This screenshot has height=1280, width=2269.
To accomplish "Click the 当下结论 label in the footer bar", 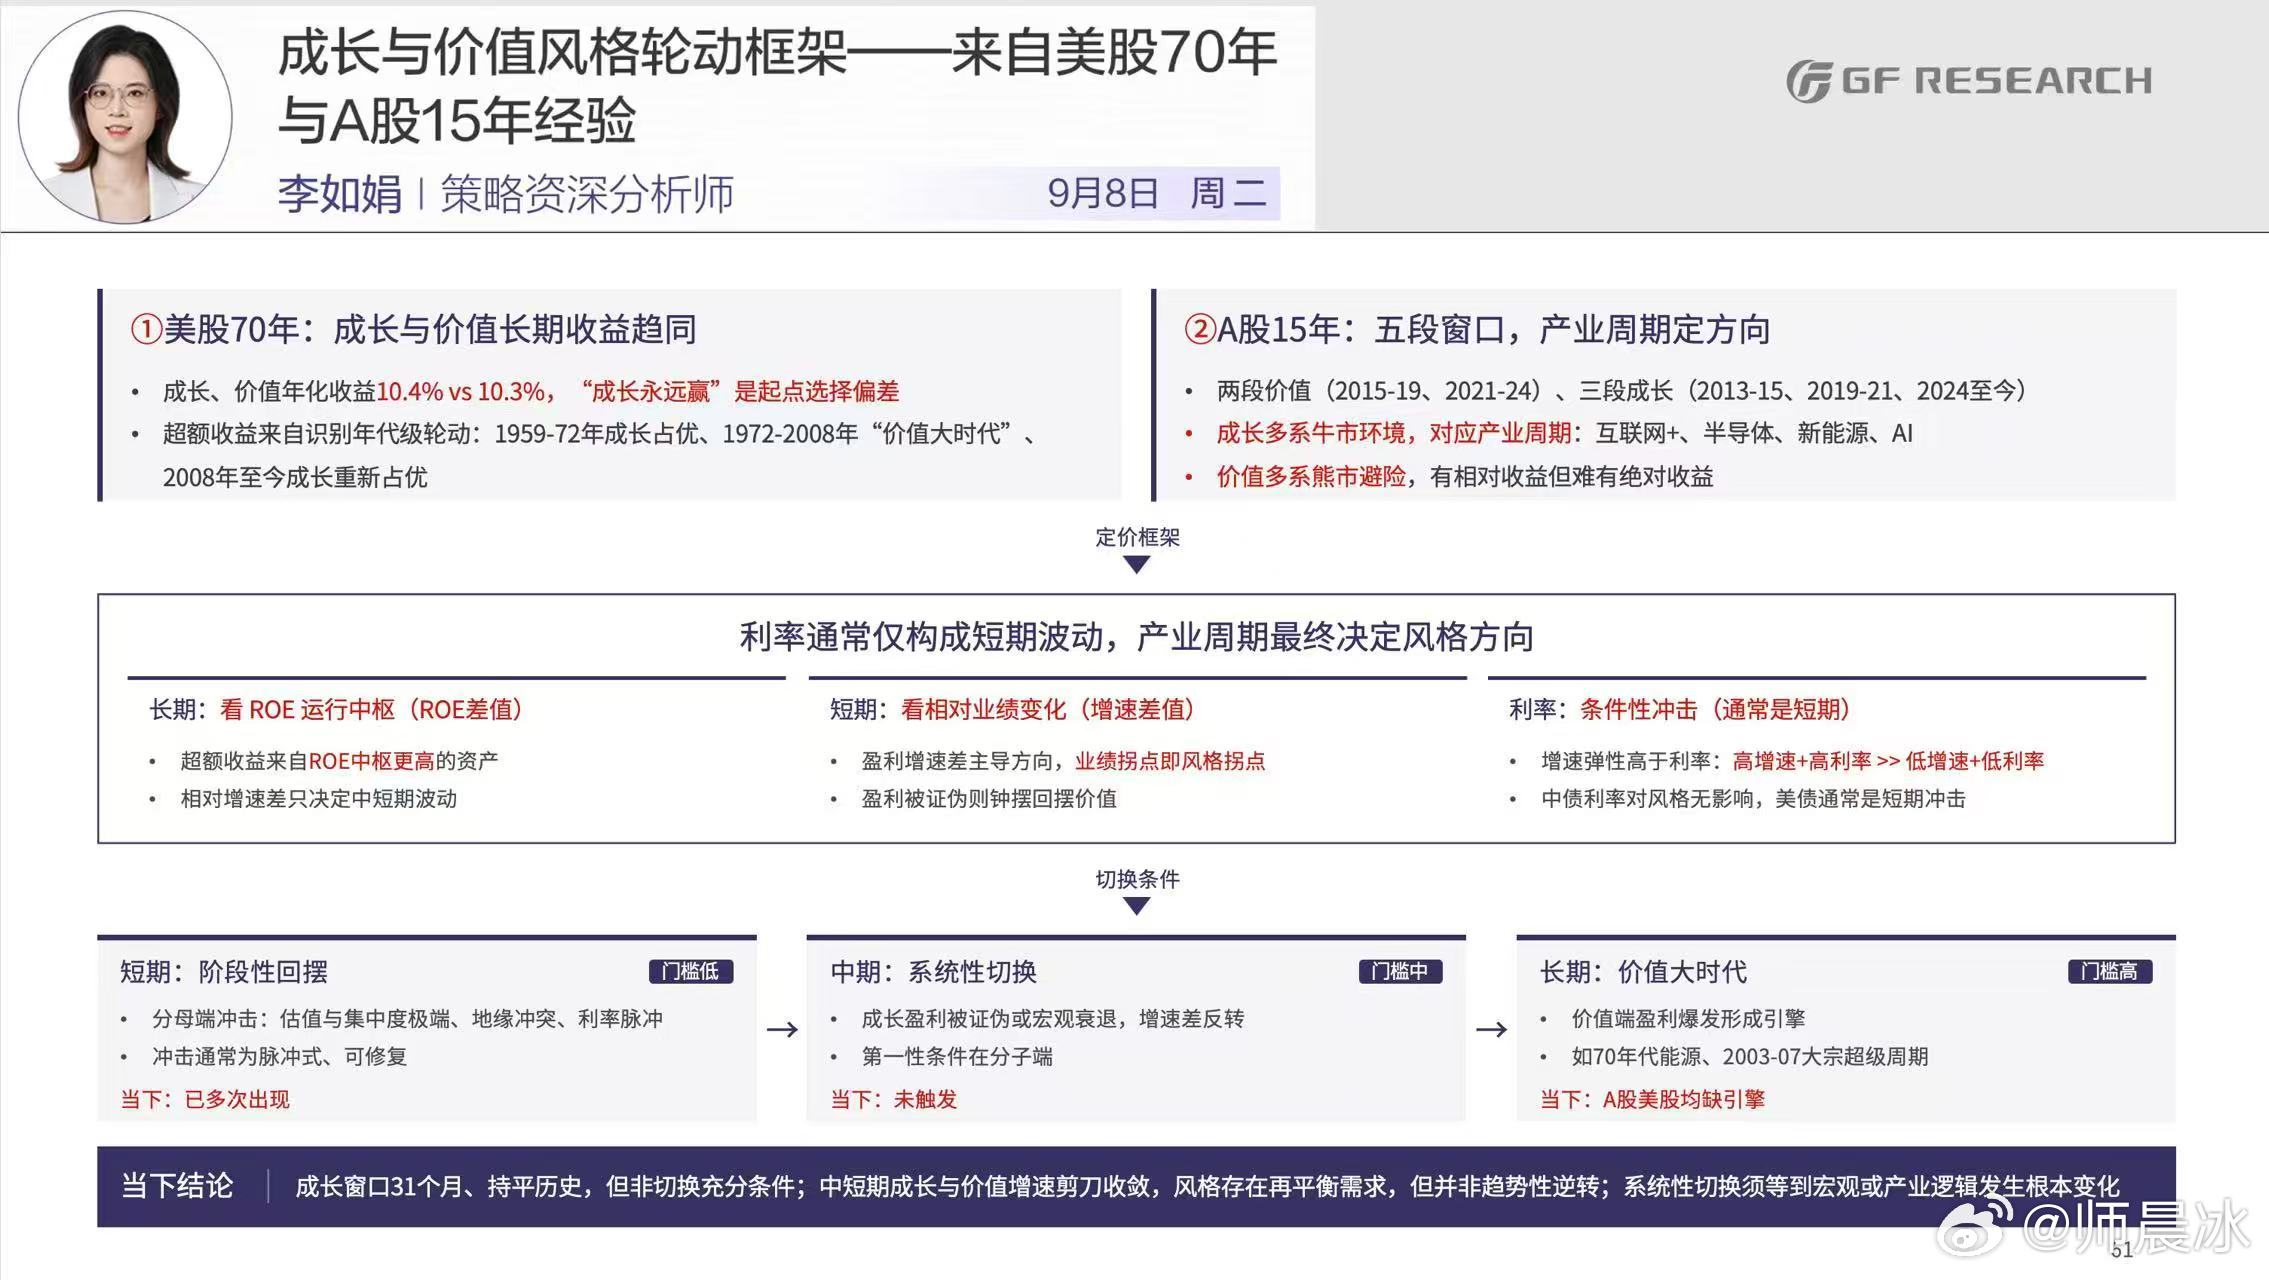I will [177, 1186].
